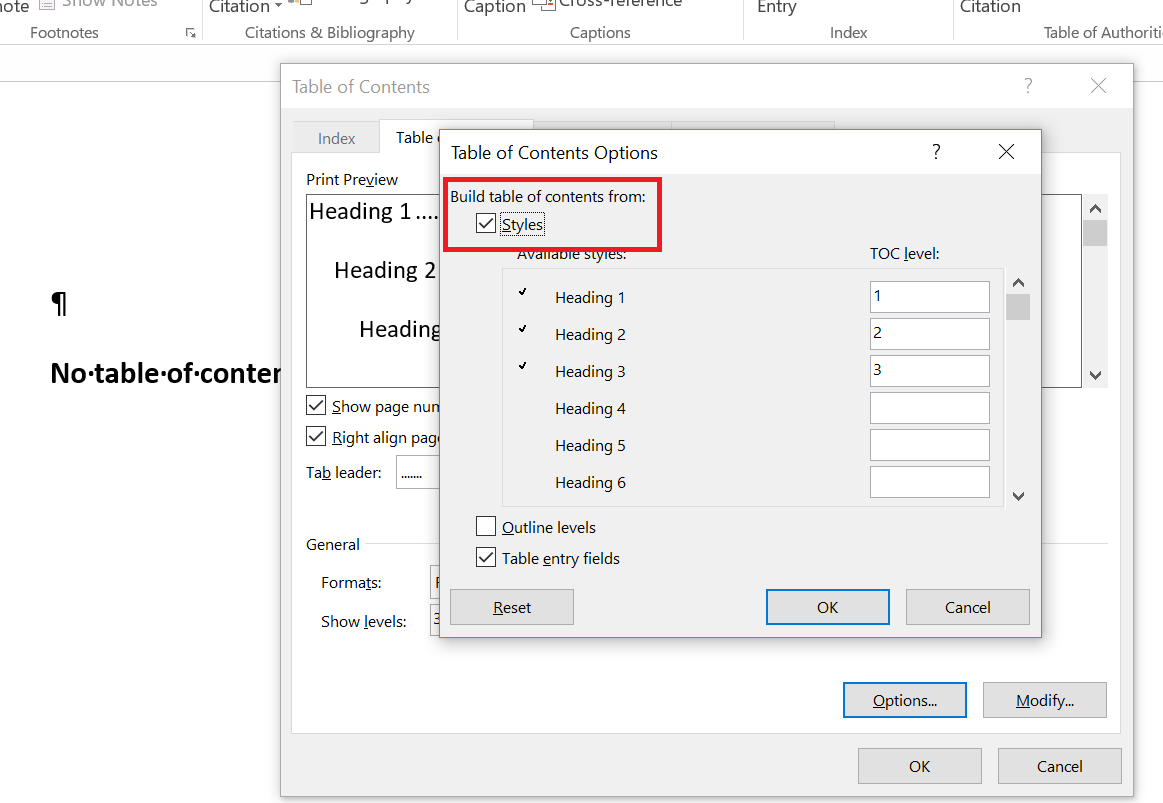Edit TOC level field for Heading 1

929,297
